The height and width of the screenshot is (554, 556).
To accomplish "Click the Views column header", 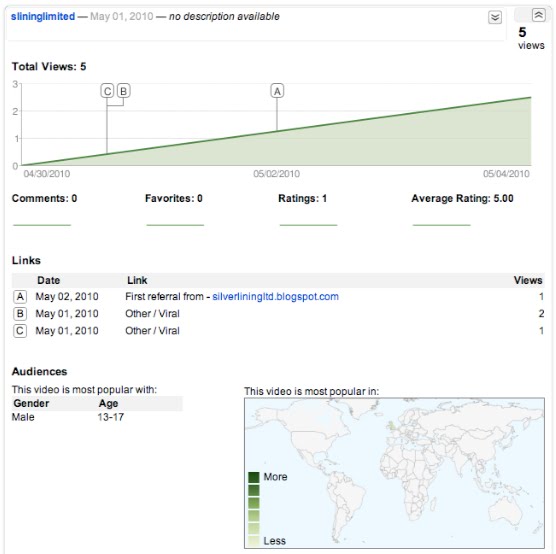I will coord(528,280).
